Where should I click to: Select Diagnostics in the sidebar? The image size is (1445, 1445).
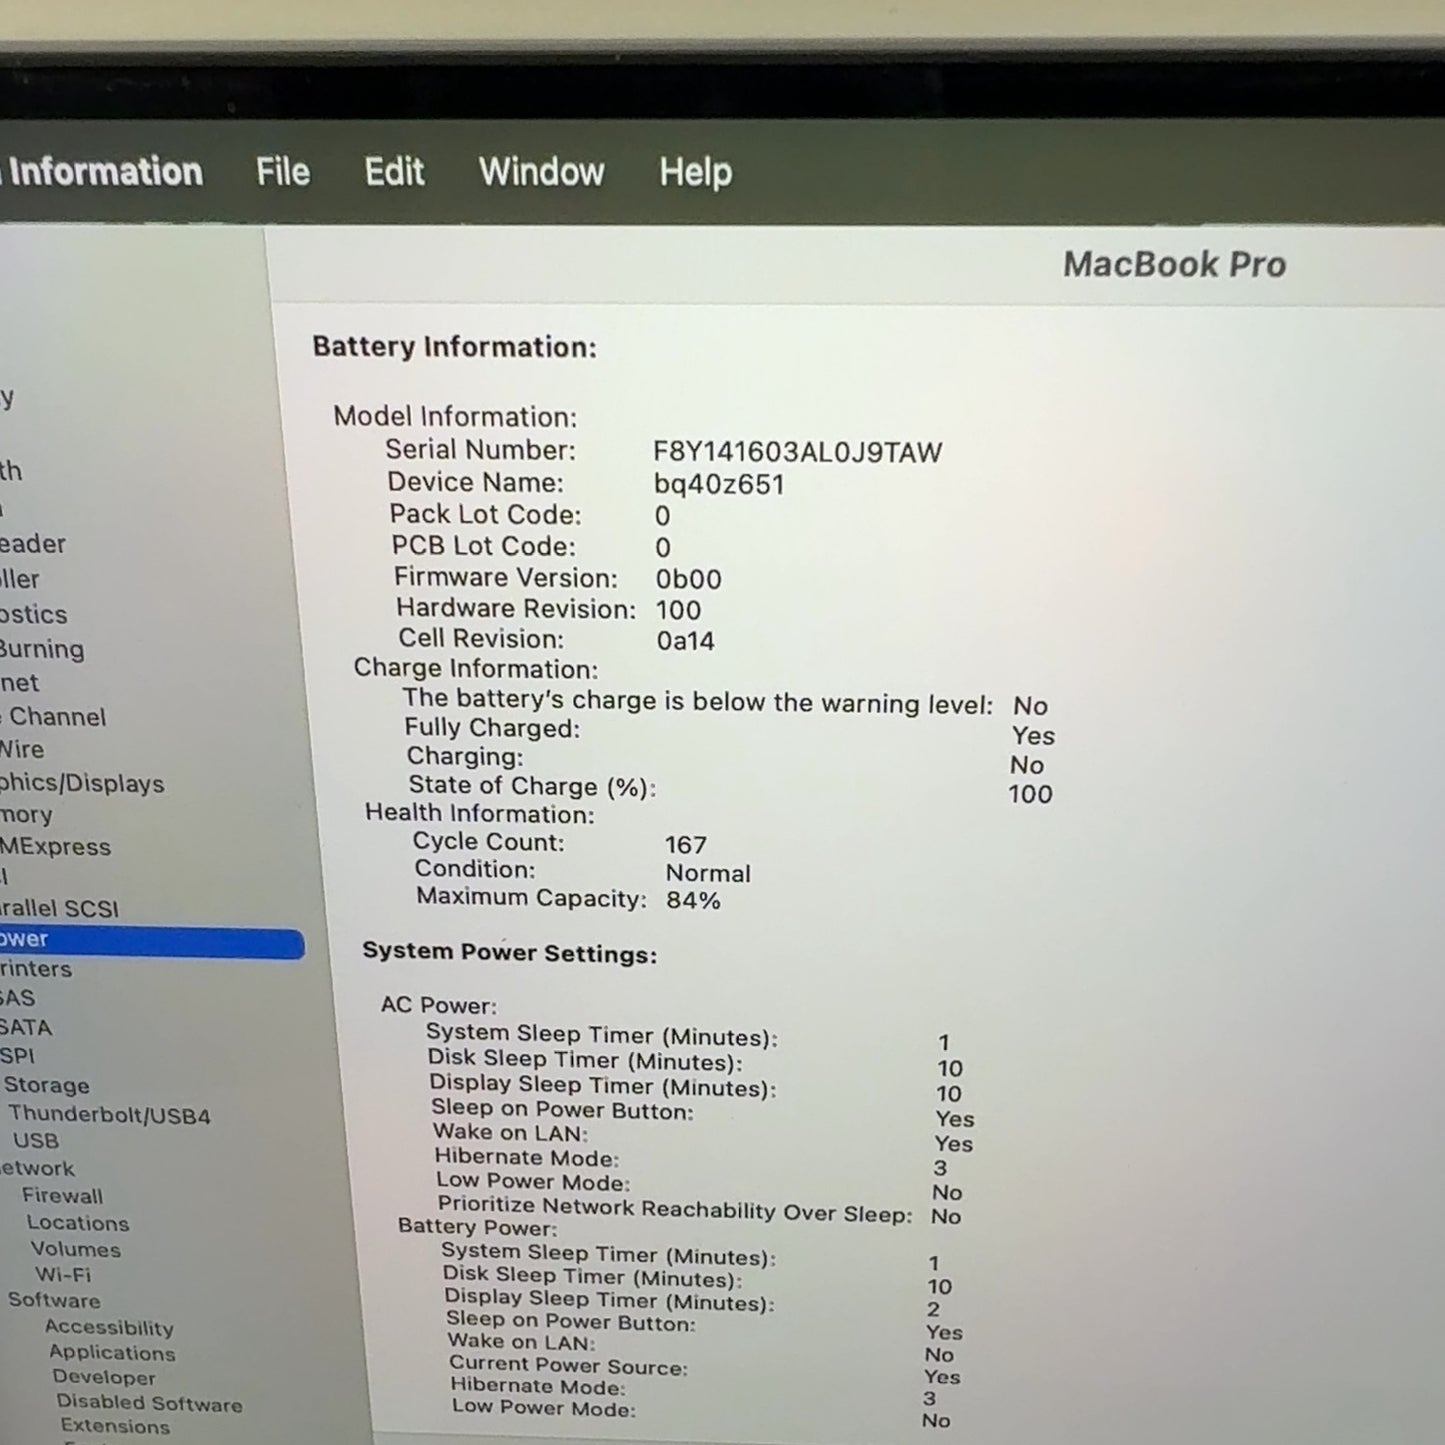(x=34, y=614)
